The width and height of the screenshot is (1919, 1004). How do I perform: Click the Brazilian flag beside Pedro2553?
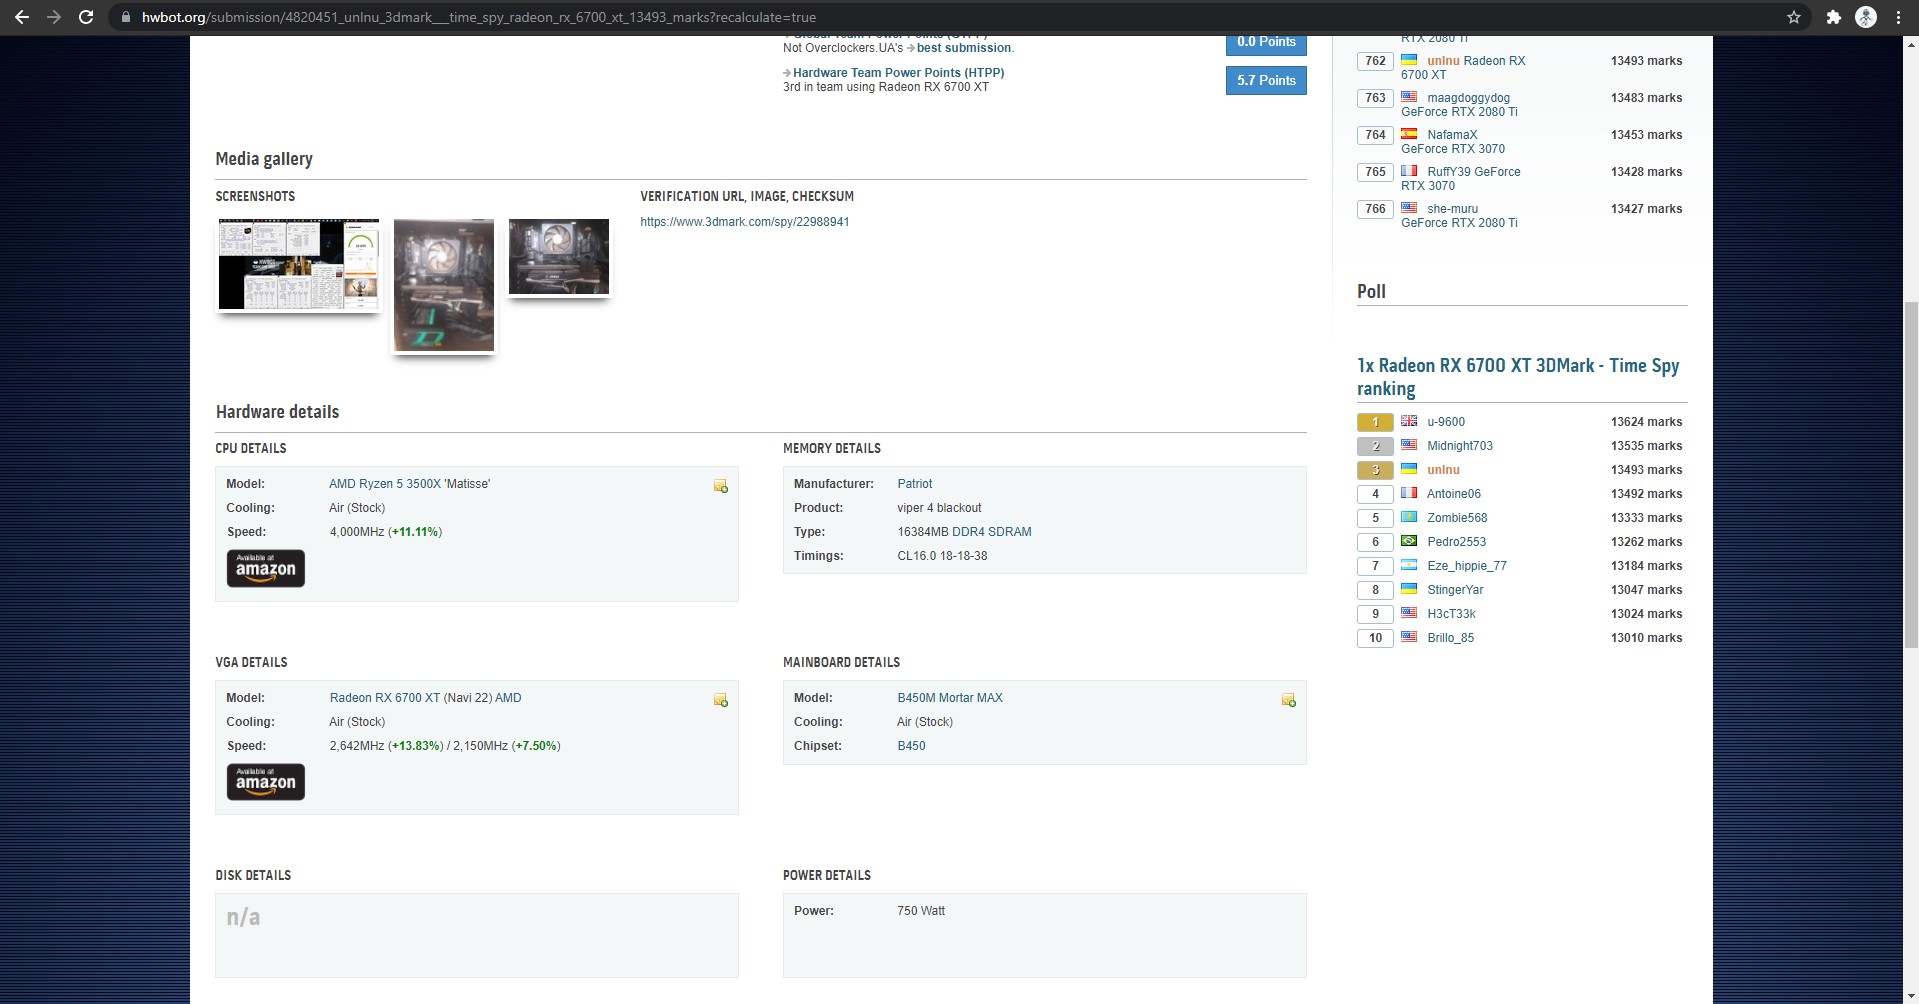click(x=1409, y=541)
